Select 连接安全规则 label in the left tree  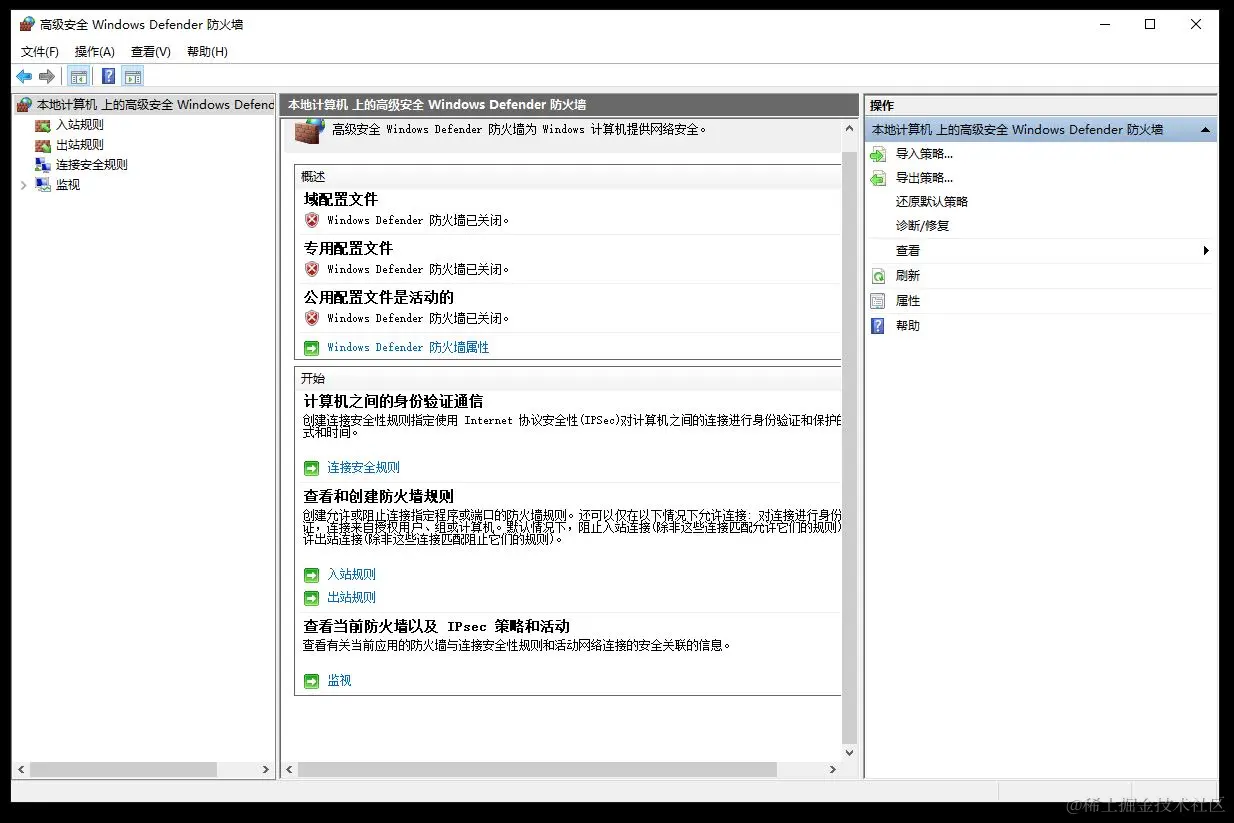point(92,165)
